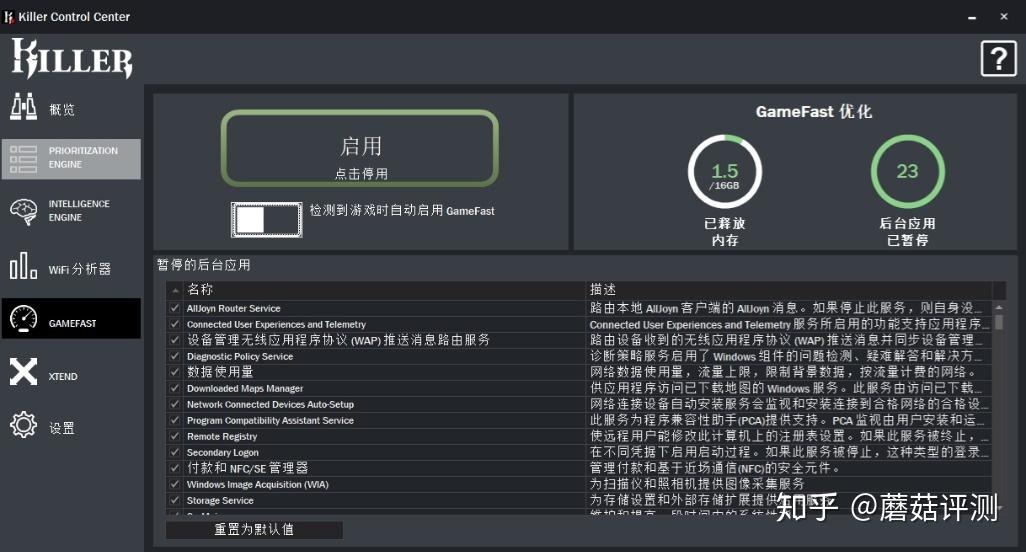
Task: Select Windows Image Acquisition description text
Action: [x=697, y=484]
